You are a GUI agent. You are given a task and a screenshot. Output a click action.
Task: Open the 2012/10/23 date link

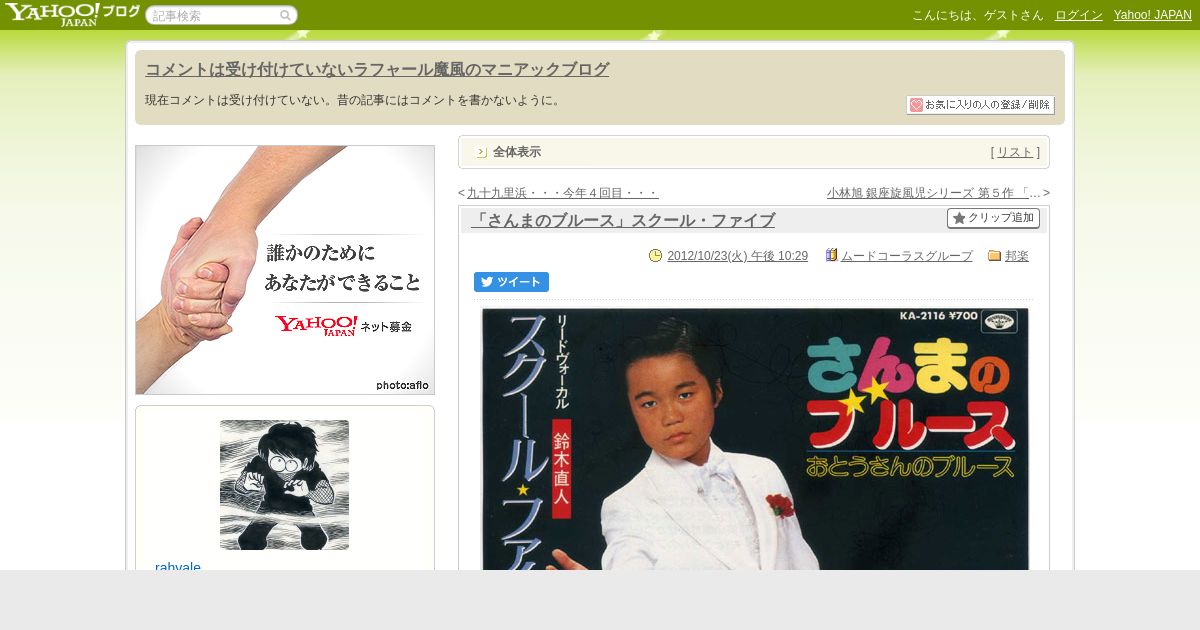click(x=737, y=256)
